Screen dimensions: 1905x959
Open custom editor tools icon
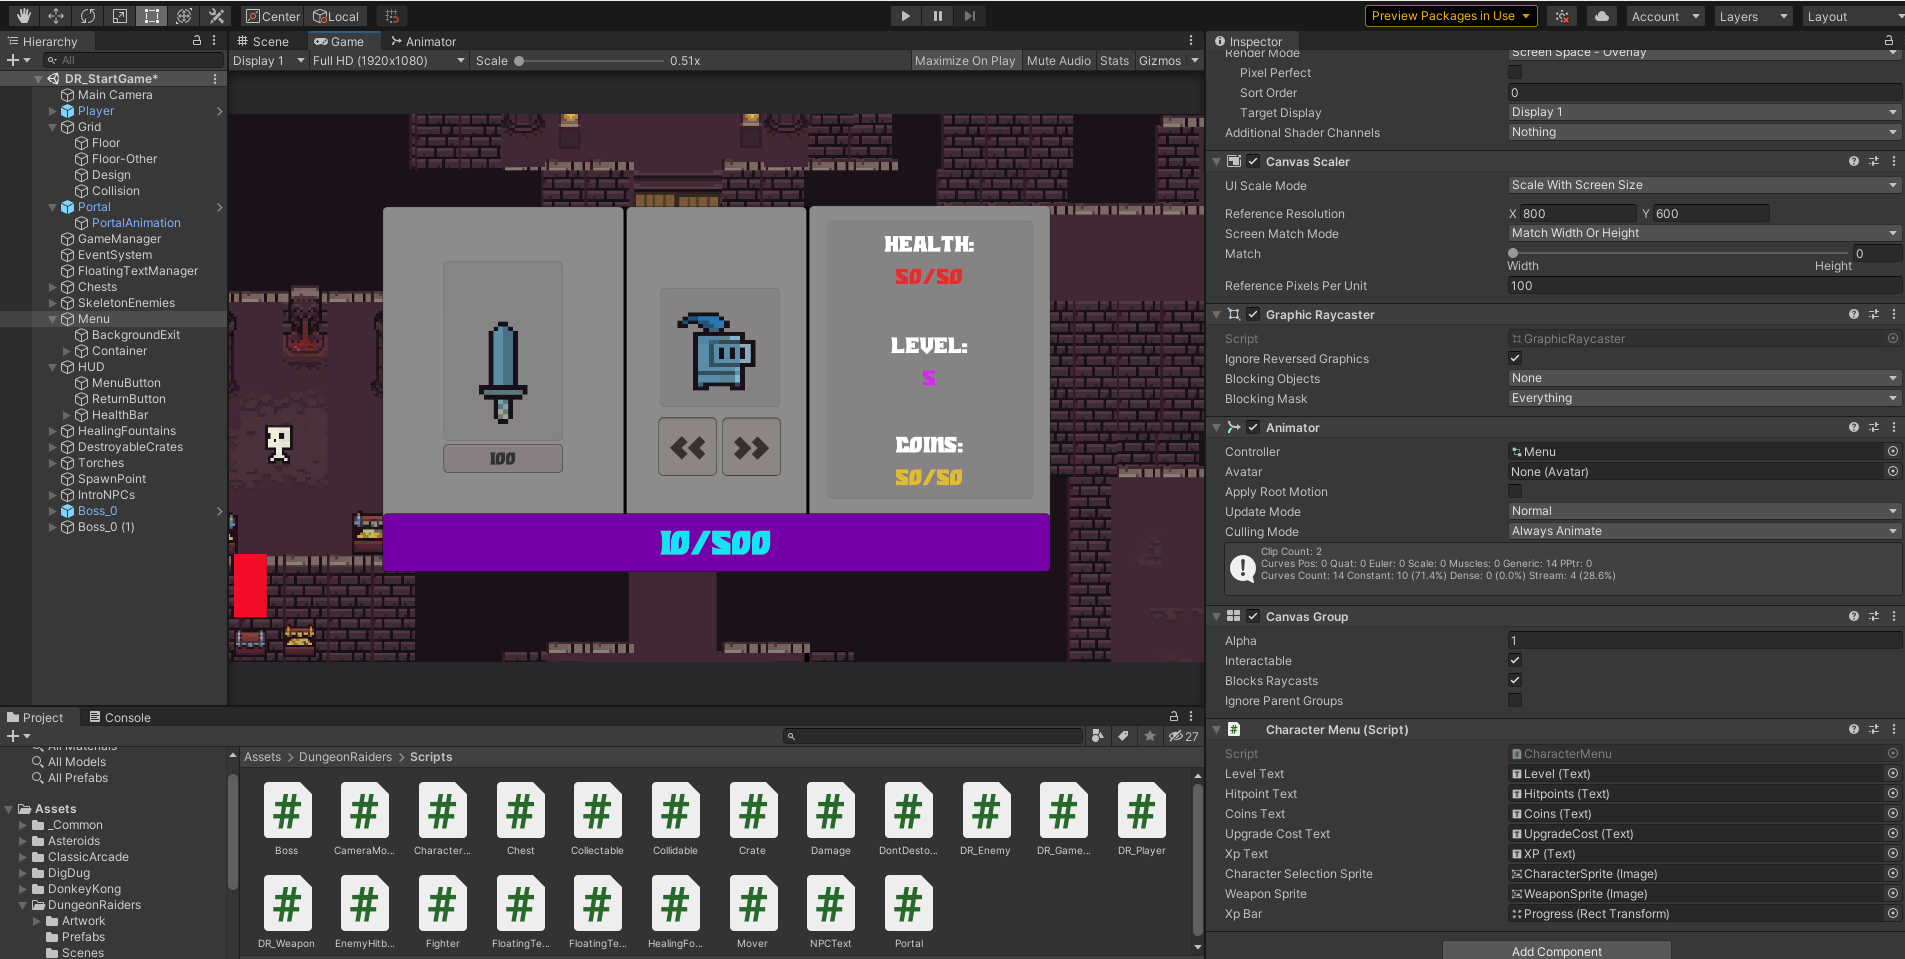coord(216,16)
